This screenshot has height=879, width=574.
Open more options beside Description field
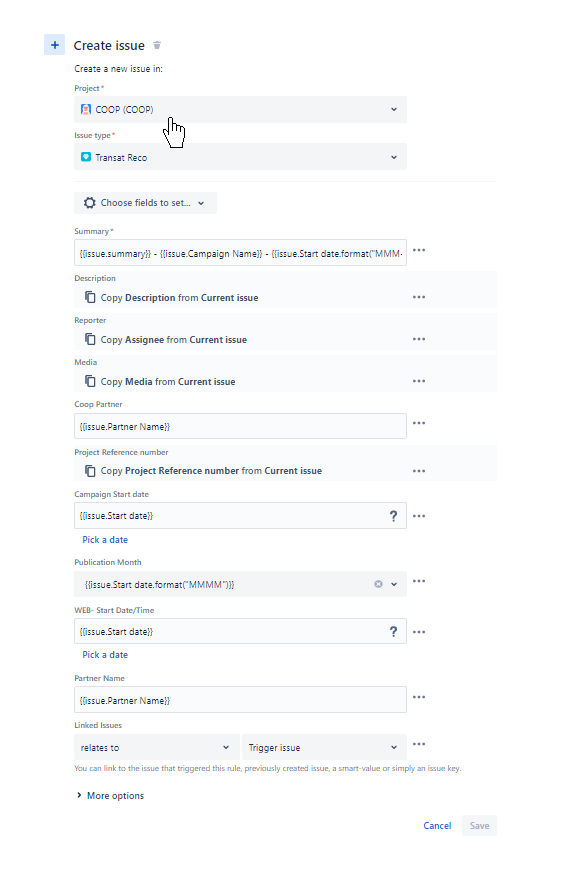[x=419, y=297]
